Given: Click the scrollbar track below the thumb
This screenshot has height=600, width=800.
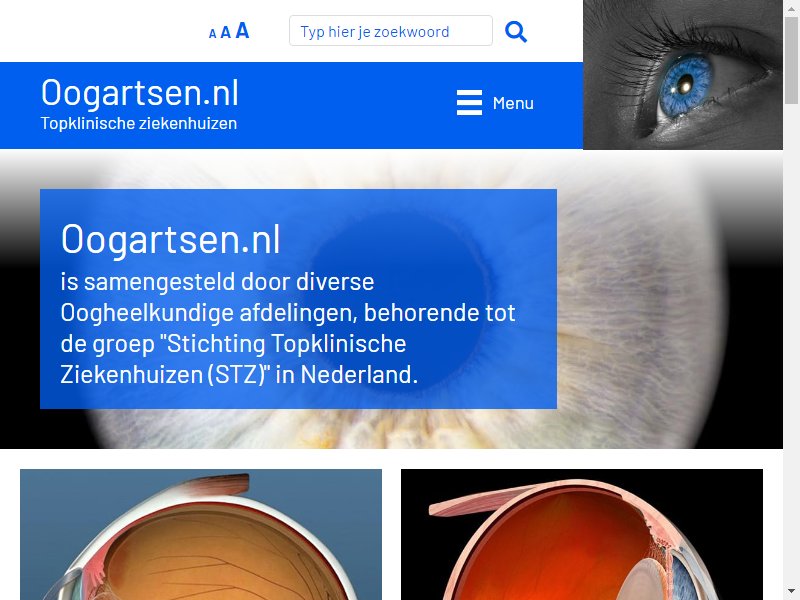Looking at the screenshot, I should click(791, 347).
